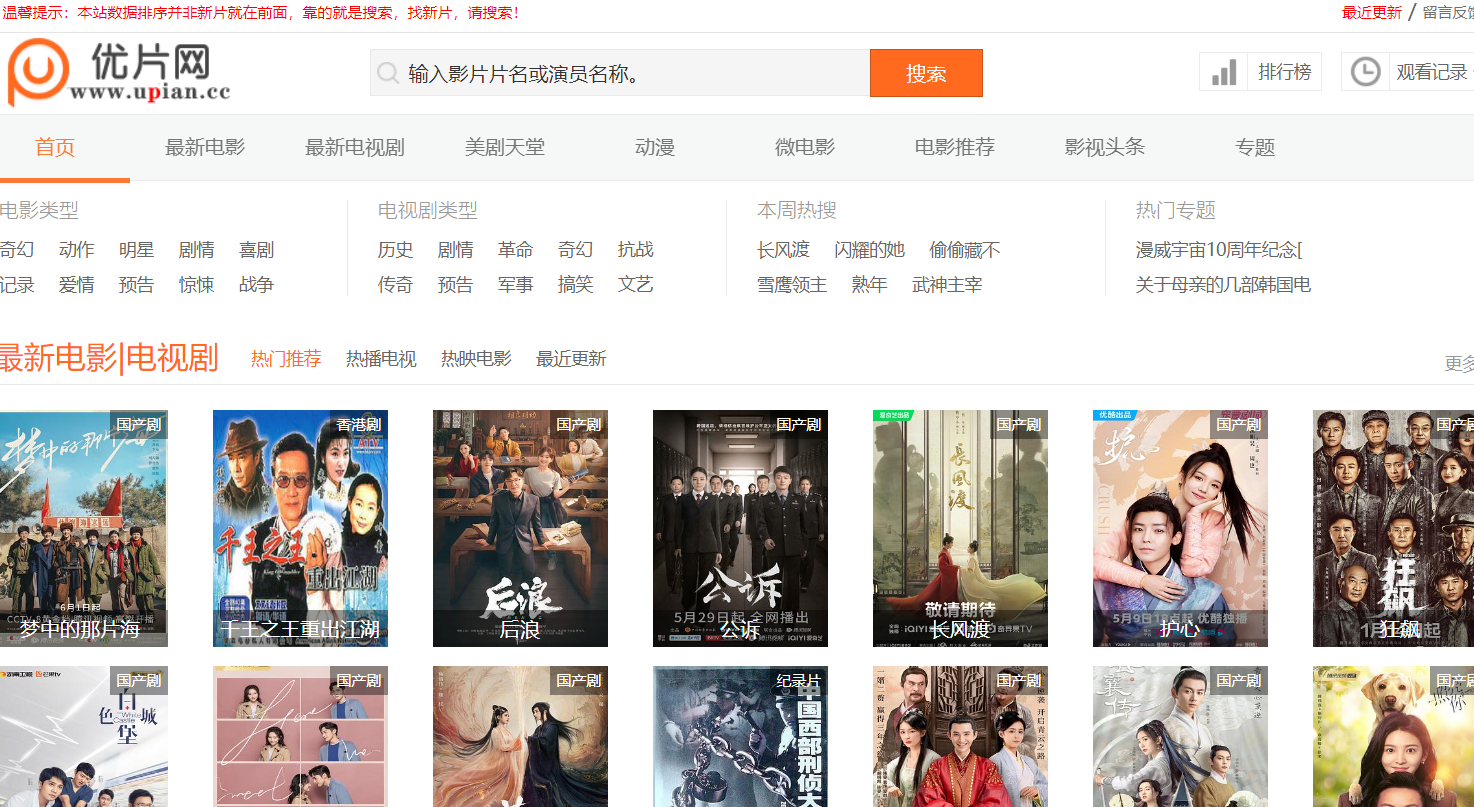Click the 最新电影|电视剧 section title
This screenshot has height=807, width=1474.
[109, 357]
